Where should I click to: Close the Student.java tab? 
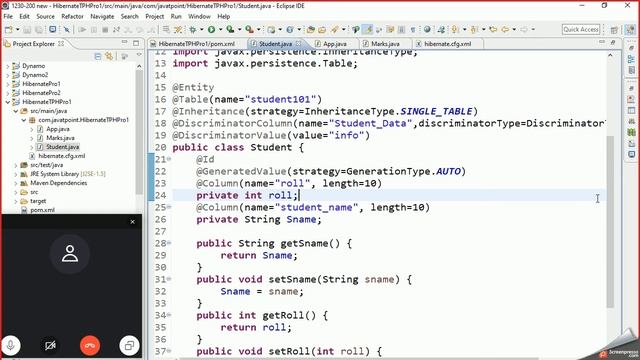coord(298,43)
